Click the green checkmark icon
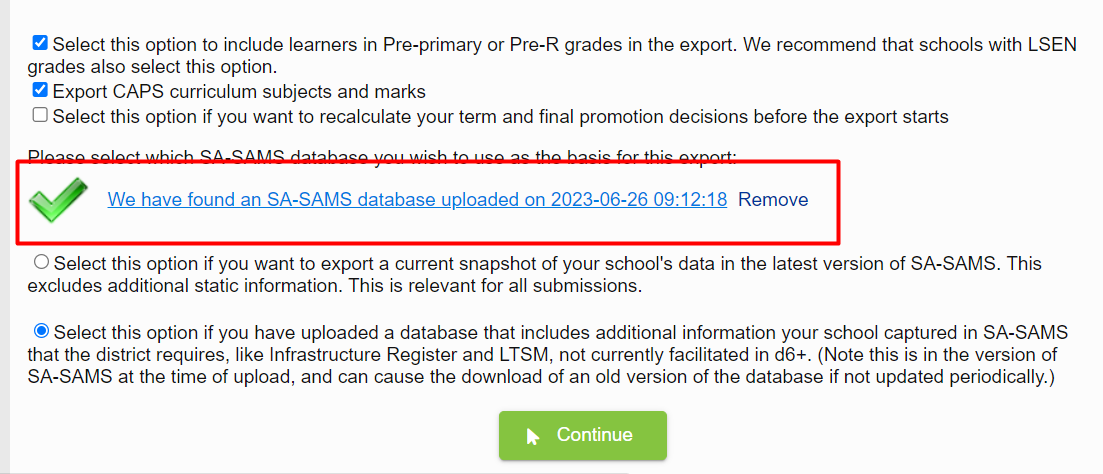 pyautogui.click(x=58, y=200)
